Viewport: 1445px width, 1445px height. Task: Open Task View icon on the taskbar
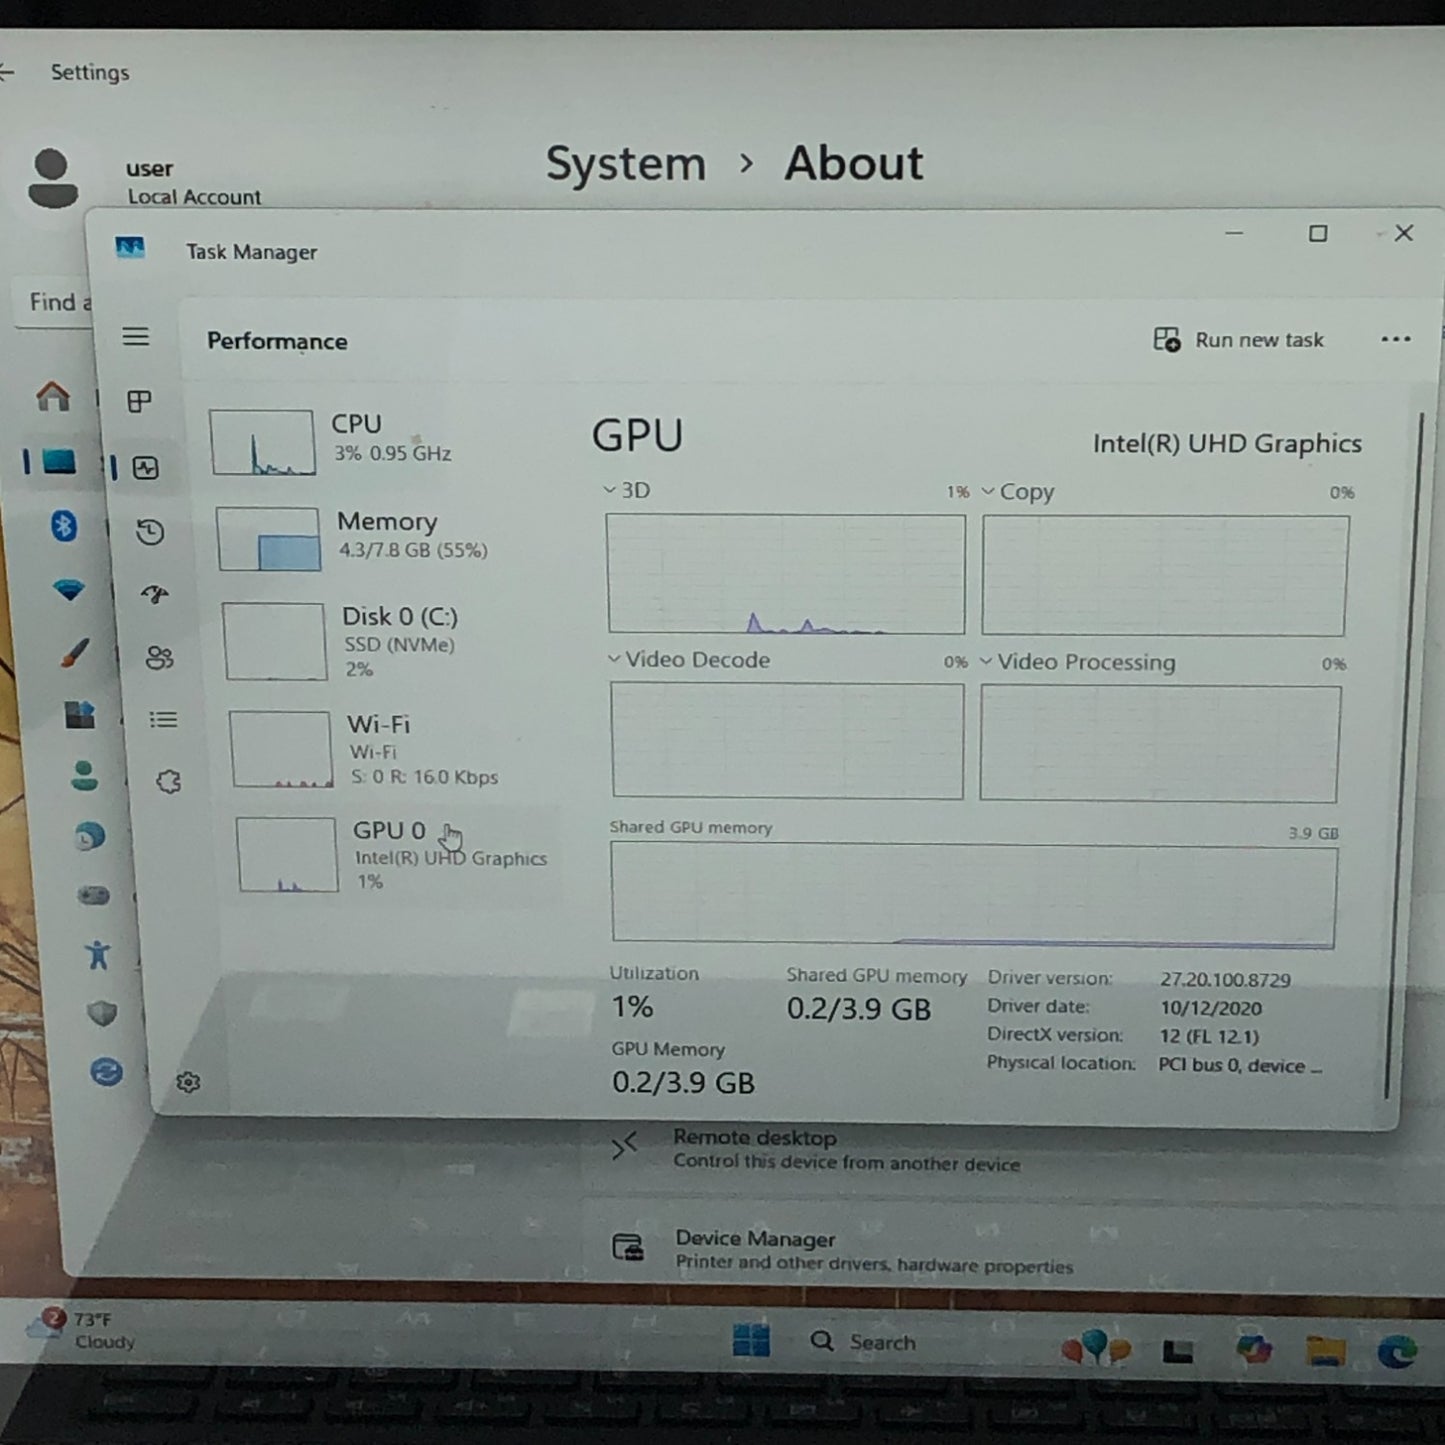point(1178,1352)
